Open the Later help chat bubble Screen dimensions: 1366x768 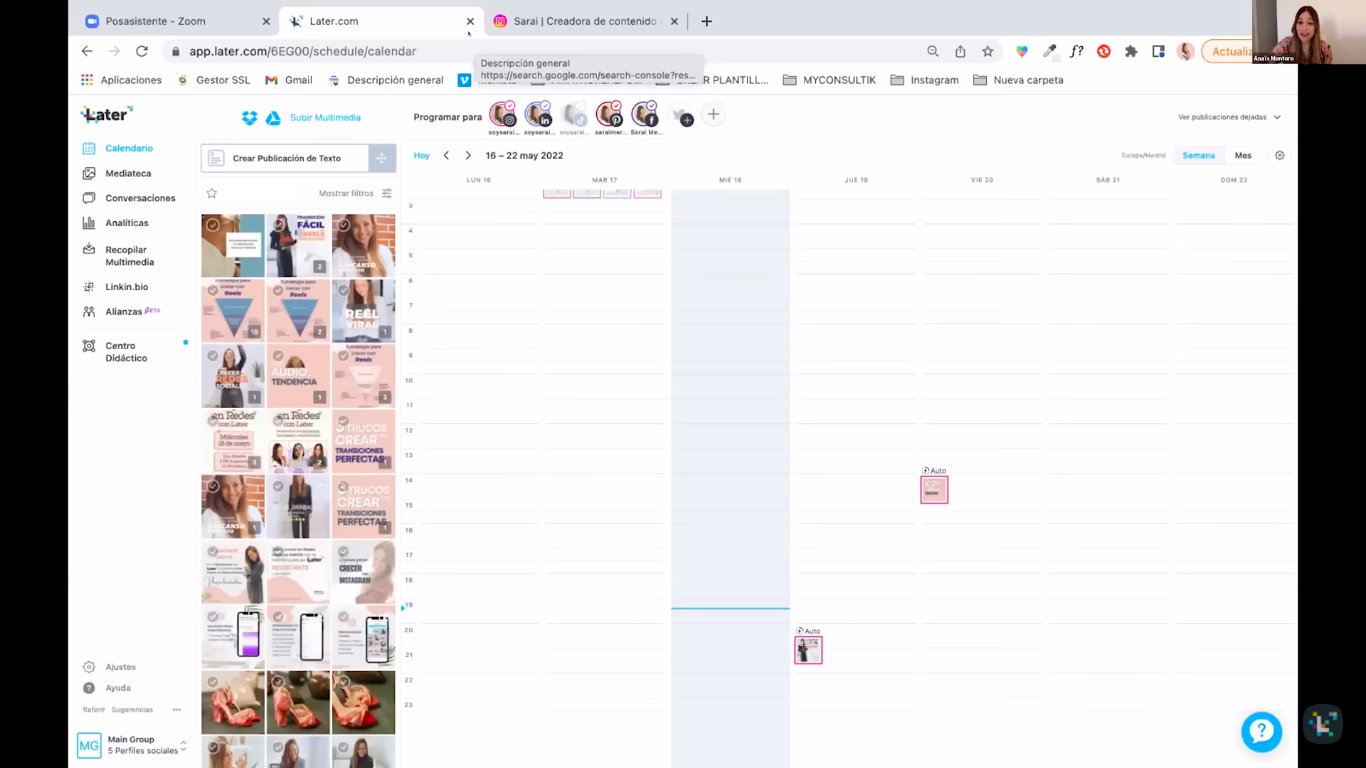tap(1261, 732)
